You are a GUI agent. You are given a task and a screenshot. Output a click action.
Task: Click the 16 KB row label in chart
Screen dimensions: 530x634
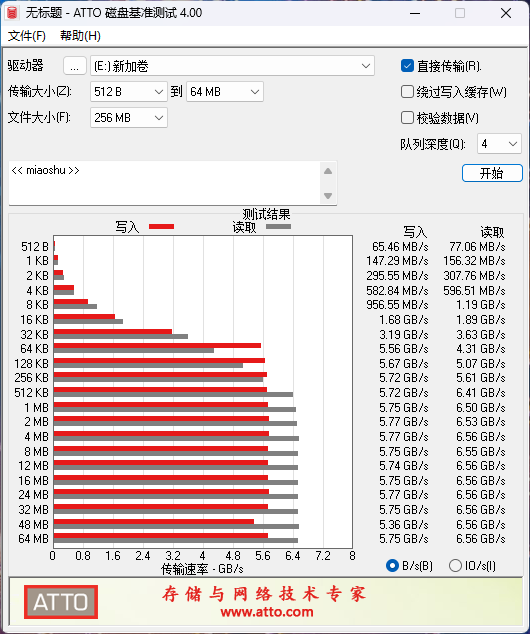click(x=34, y=320)
